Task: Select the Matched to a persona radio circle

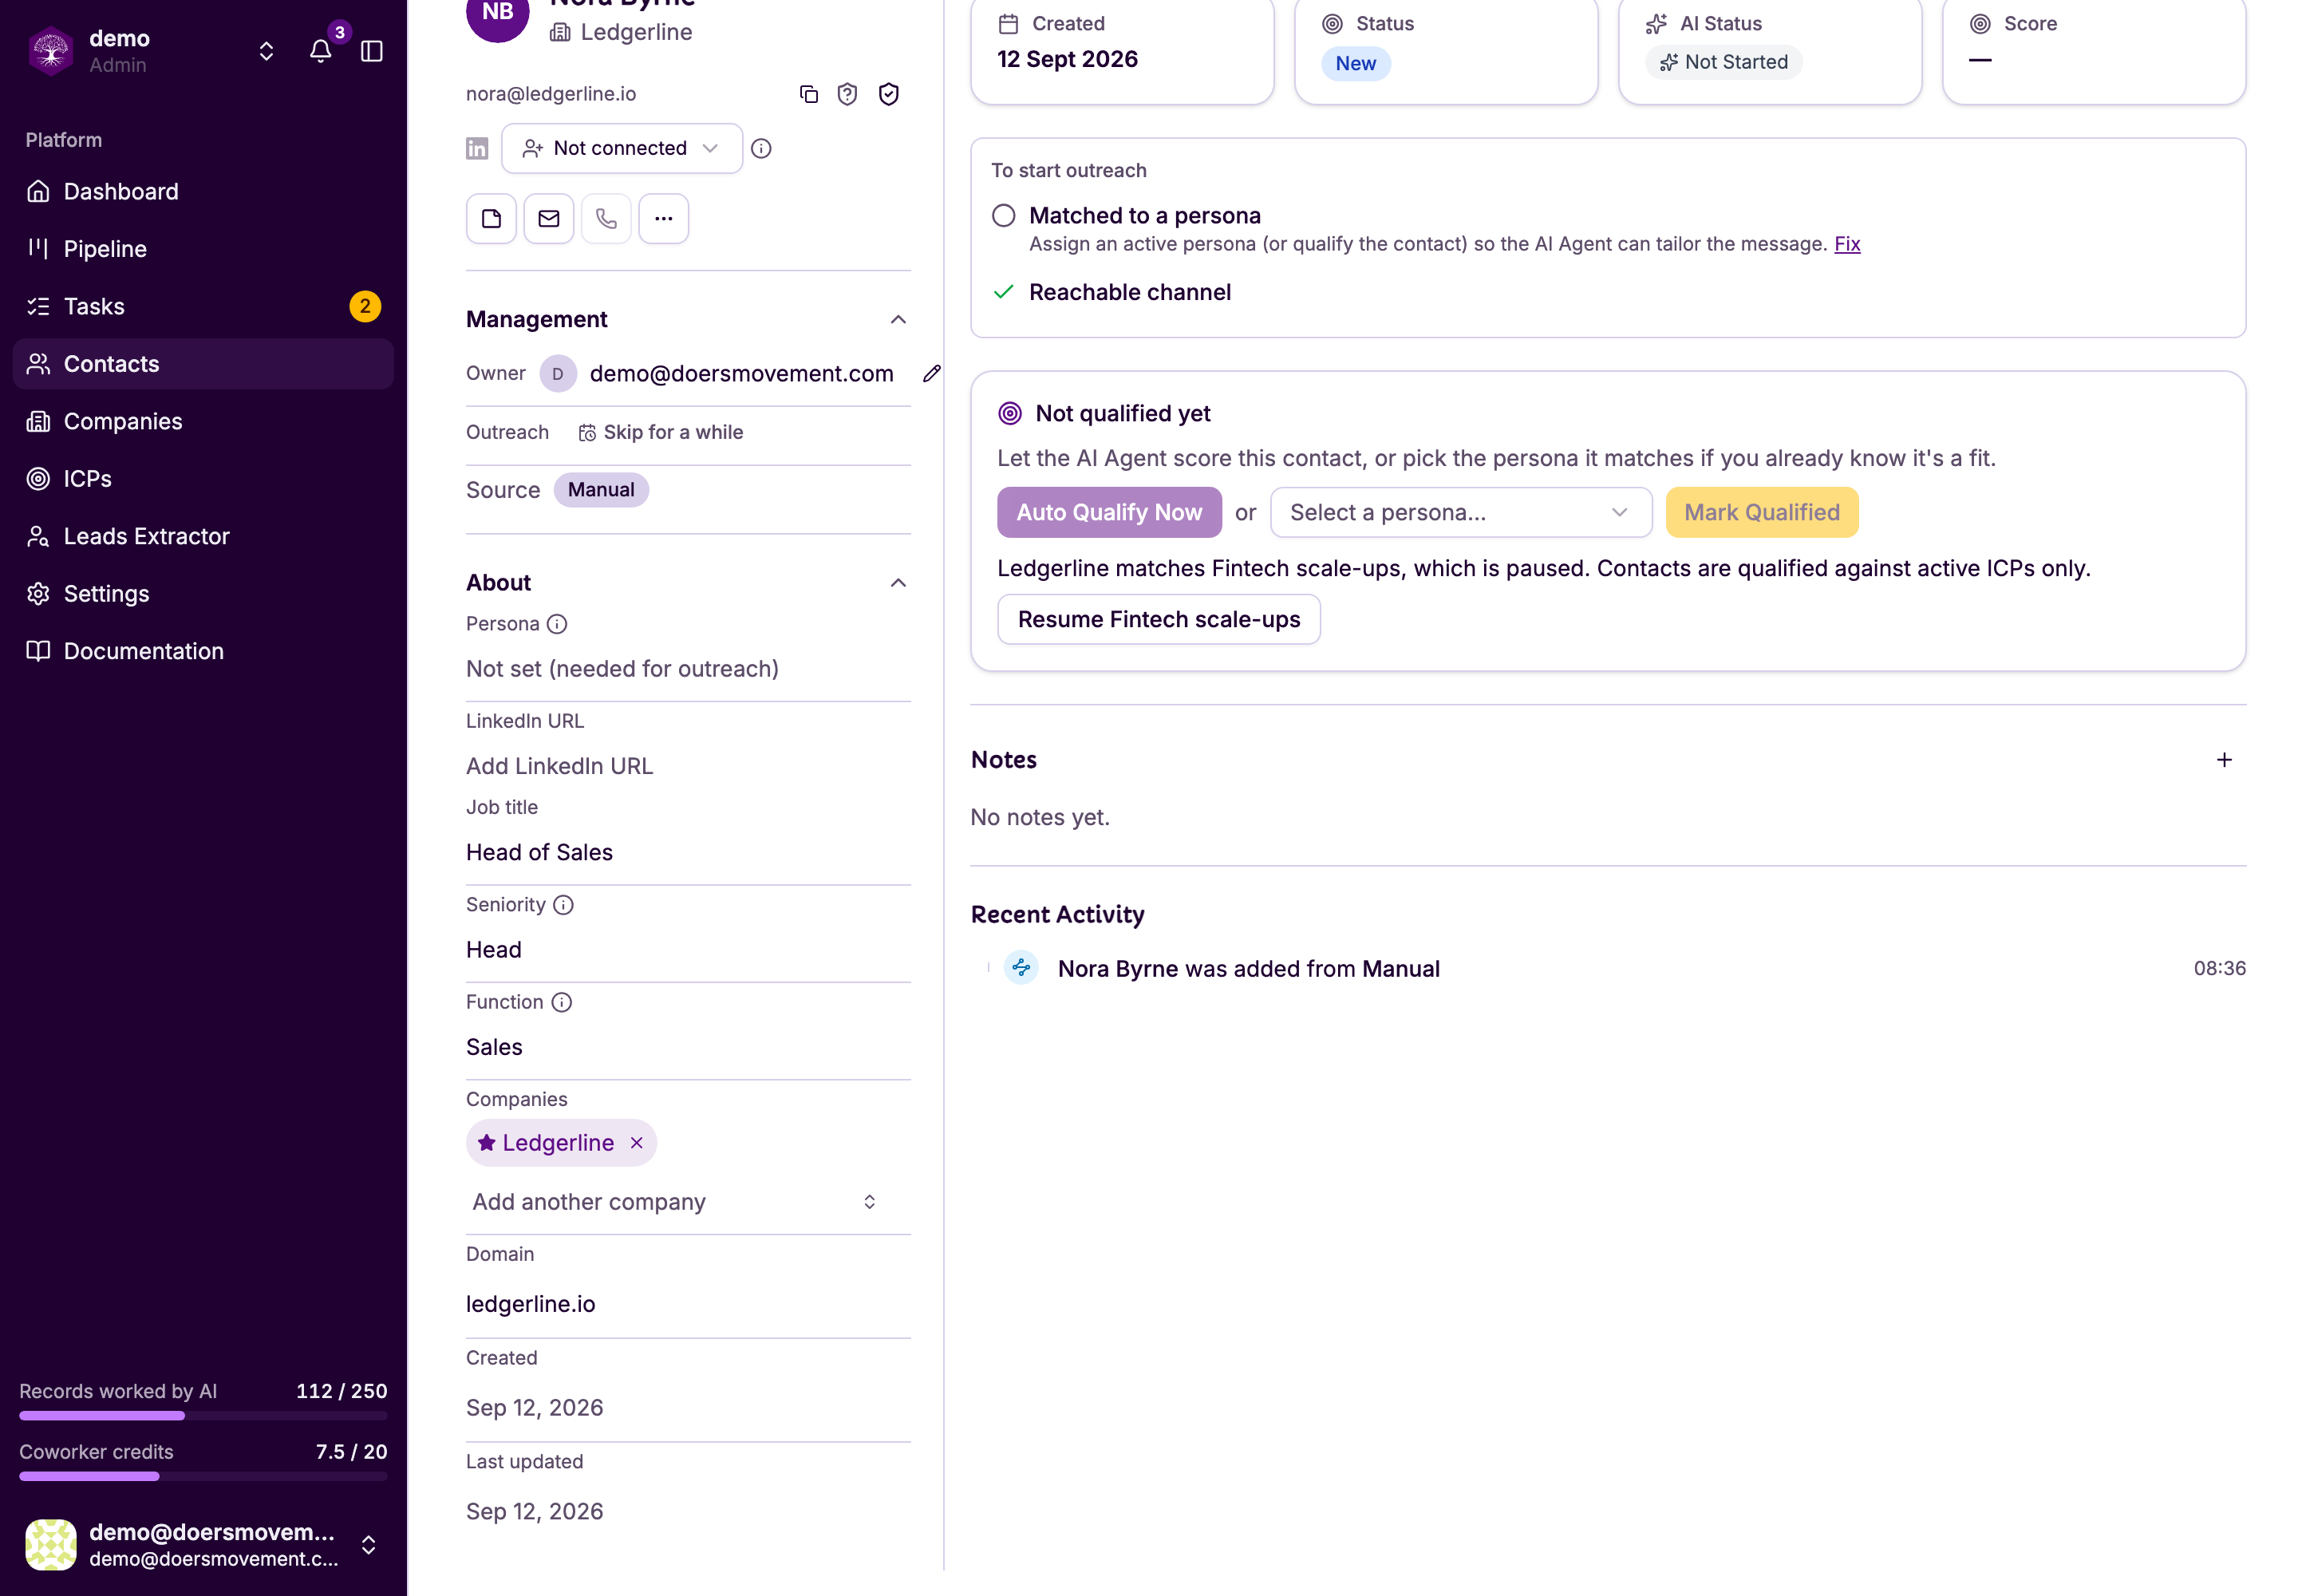Action: pos(1003,216)
